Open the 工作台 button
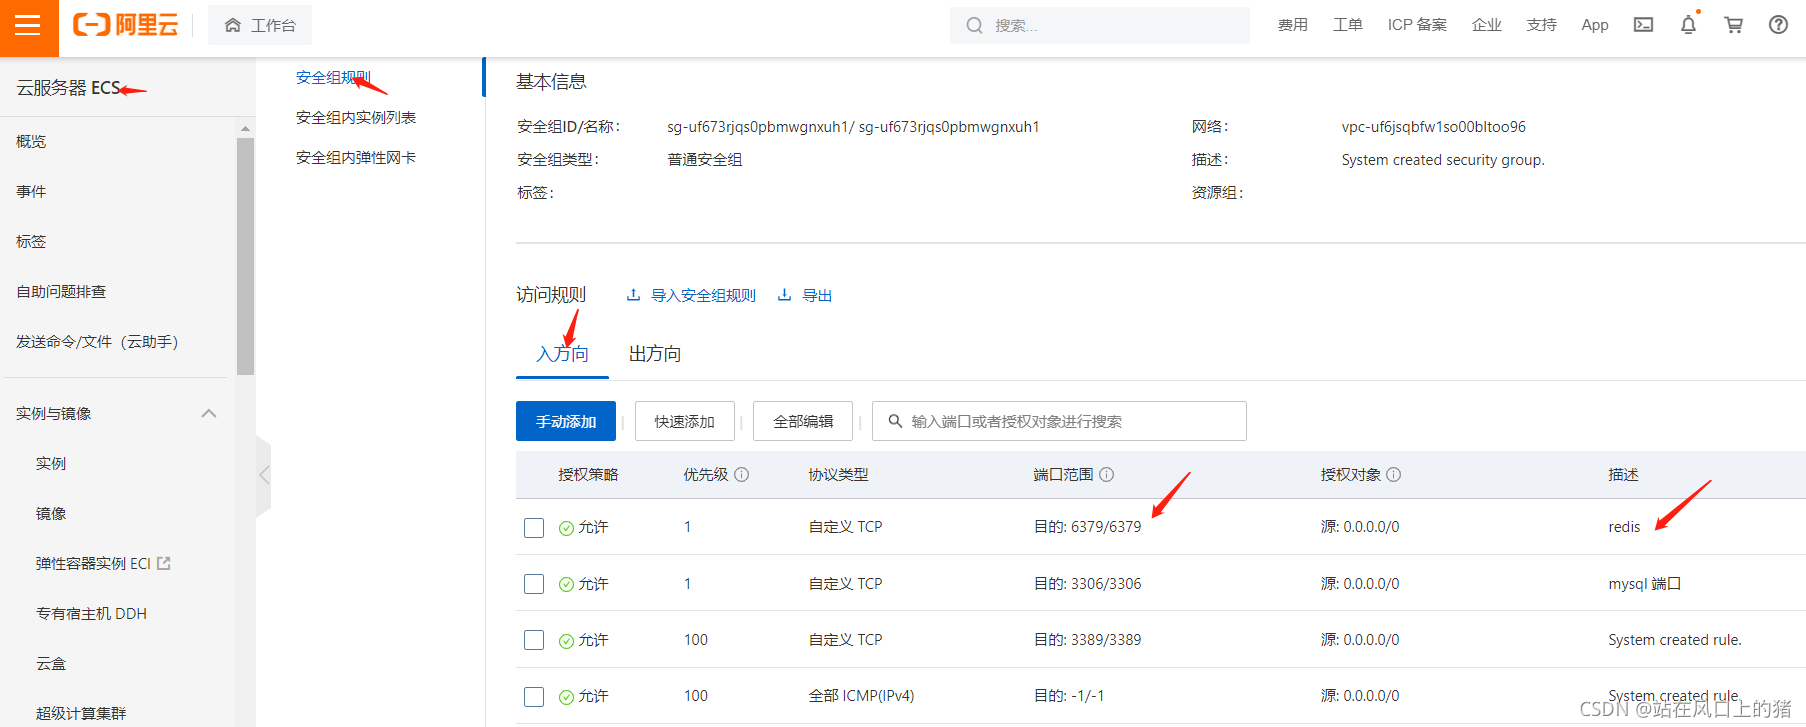Screen dimensions: 1806x727 pos(260,25)
